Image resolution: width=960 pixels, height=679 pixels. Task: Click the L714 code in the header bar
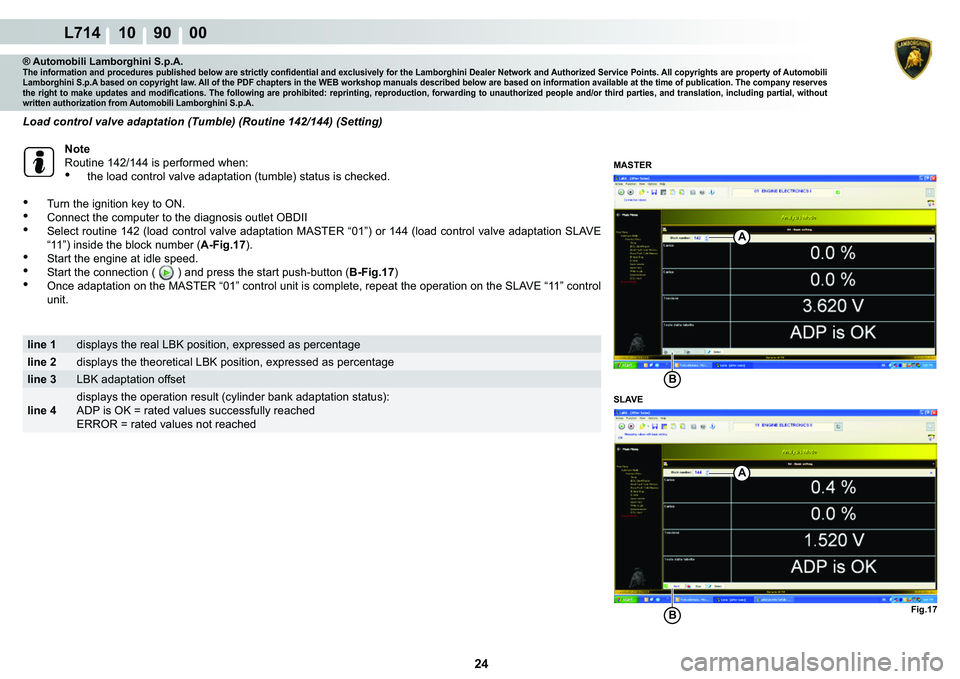click(82, 32)
